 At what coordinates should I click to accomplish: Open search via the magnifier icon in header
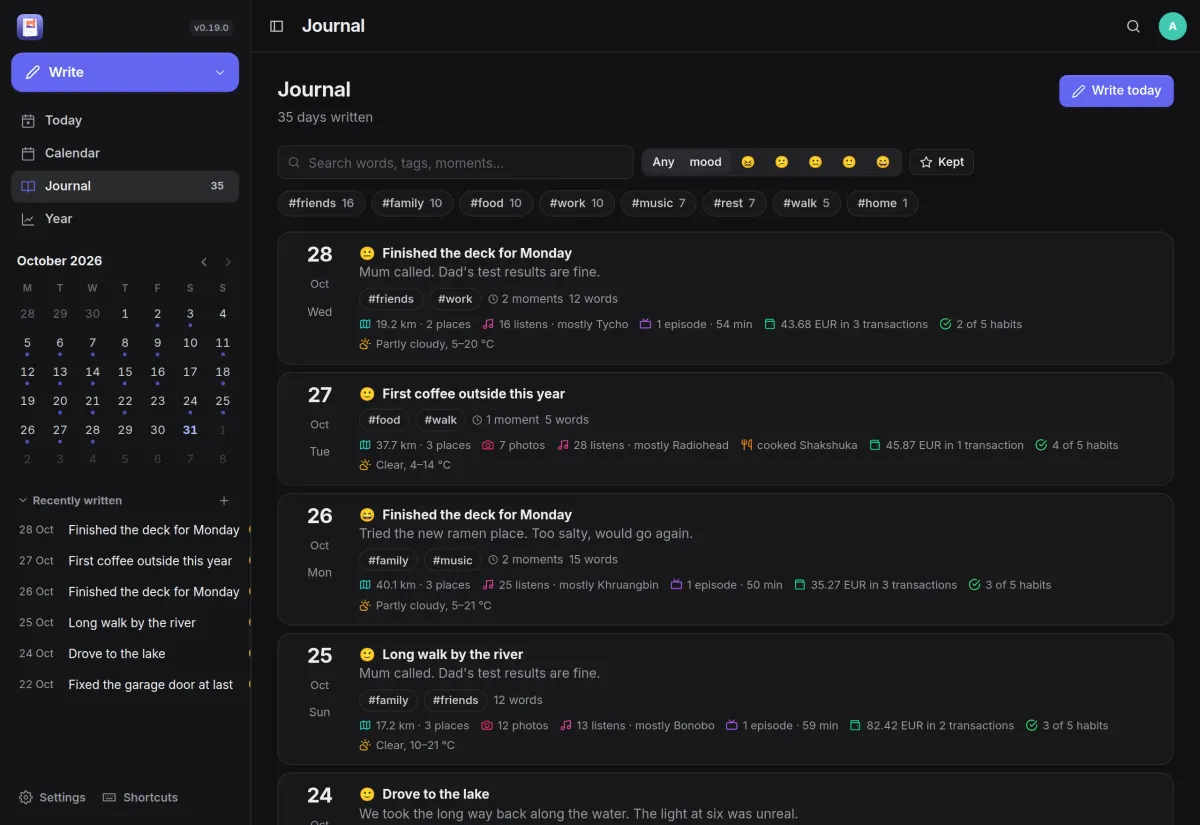coord(1133,26)
